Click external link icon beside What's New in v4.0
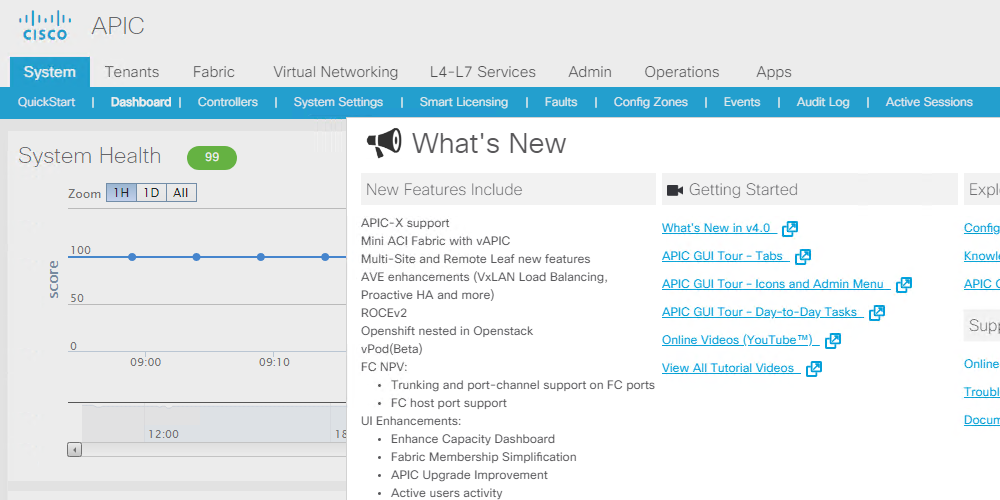This screenshot has height=500, width=1000. pyautogui.click(x=790, y=229)
